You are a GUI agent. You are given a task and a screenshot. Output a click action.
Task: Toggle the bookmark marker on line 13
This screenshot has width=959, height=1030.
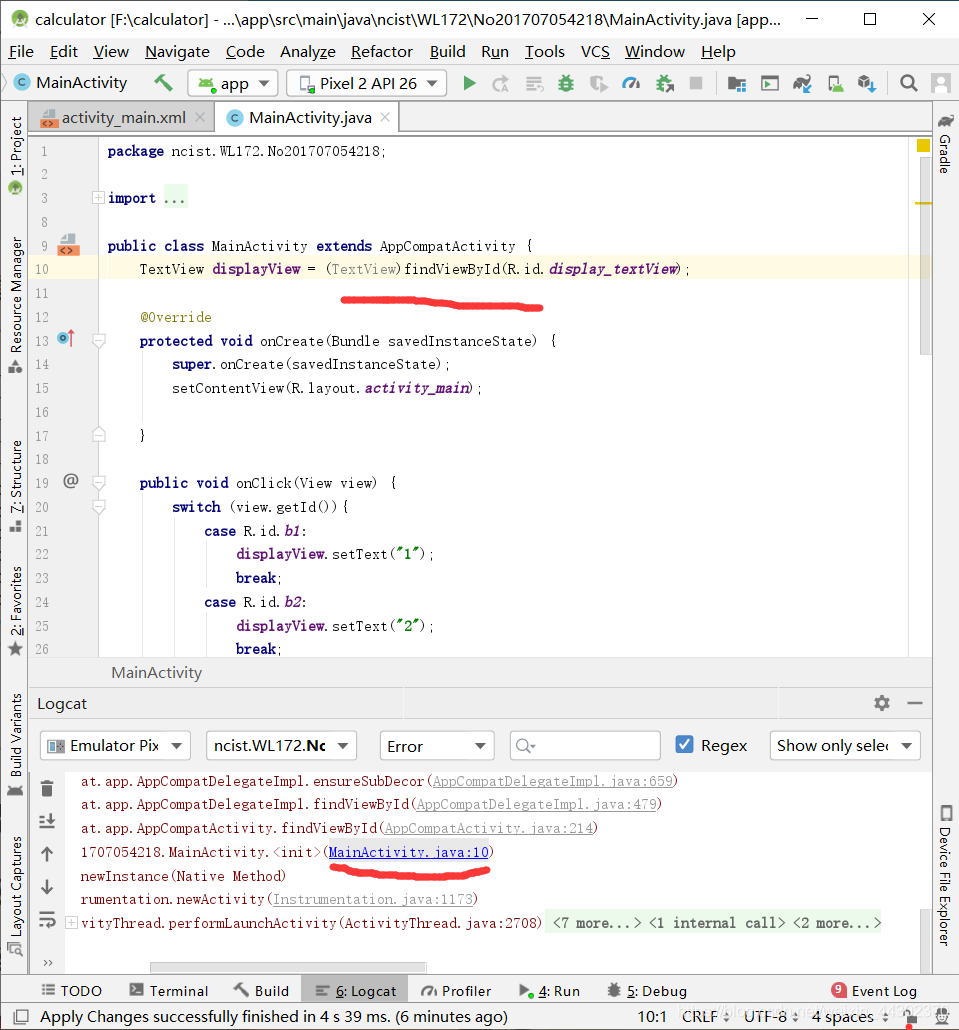(64, 340)
